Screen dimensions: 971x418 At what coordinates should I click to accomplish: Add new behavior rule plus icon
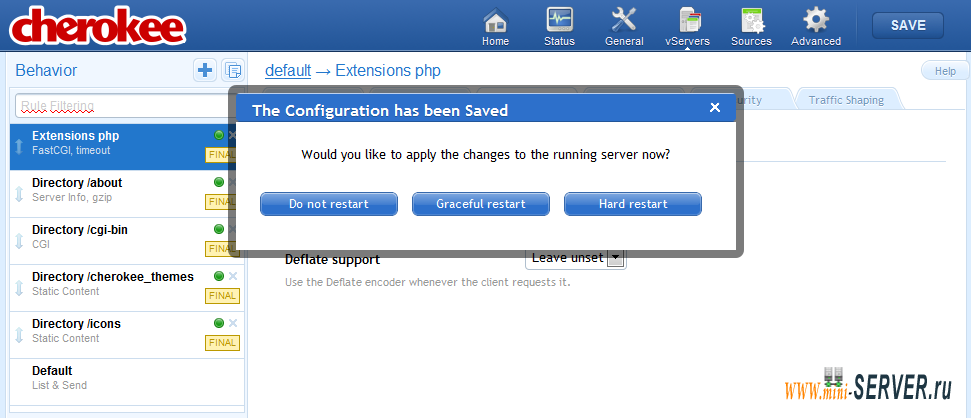[204, 71]
